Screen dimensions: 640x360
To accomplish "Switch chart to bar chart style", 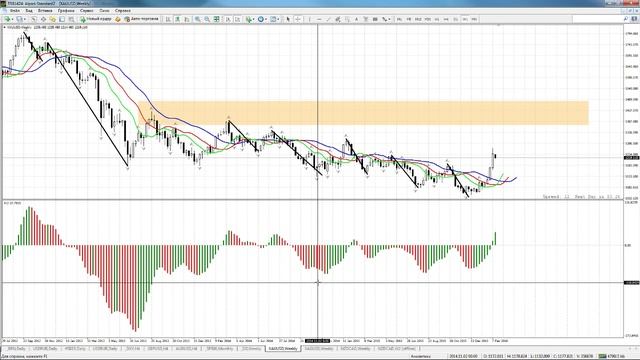I will (x=168, y=19).
